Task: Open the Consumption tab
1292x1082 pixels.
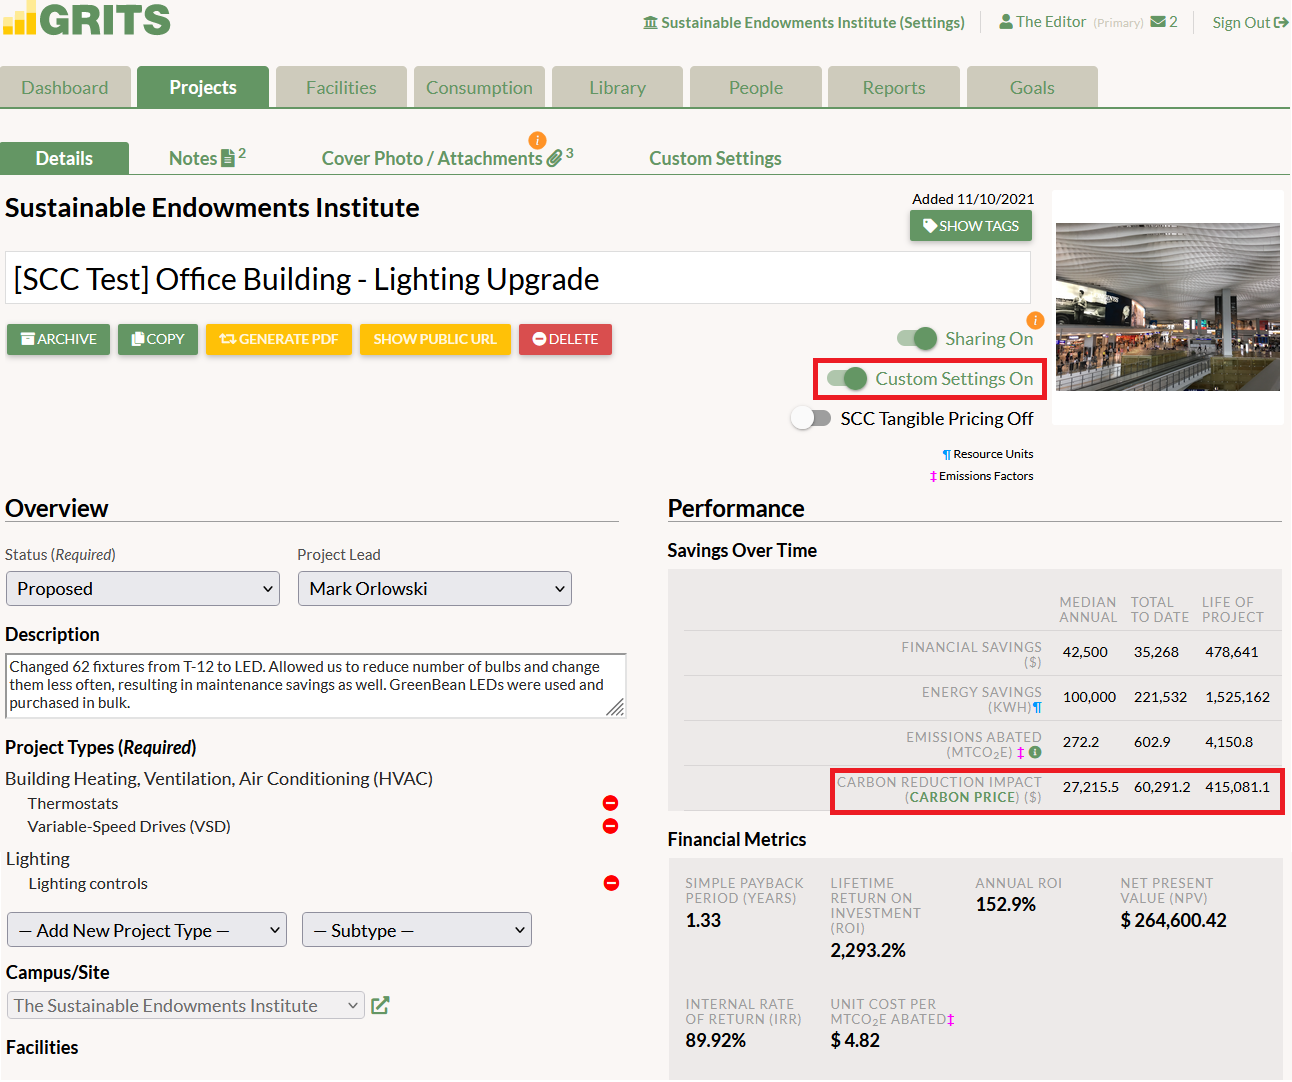Action: 479,87
